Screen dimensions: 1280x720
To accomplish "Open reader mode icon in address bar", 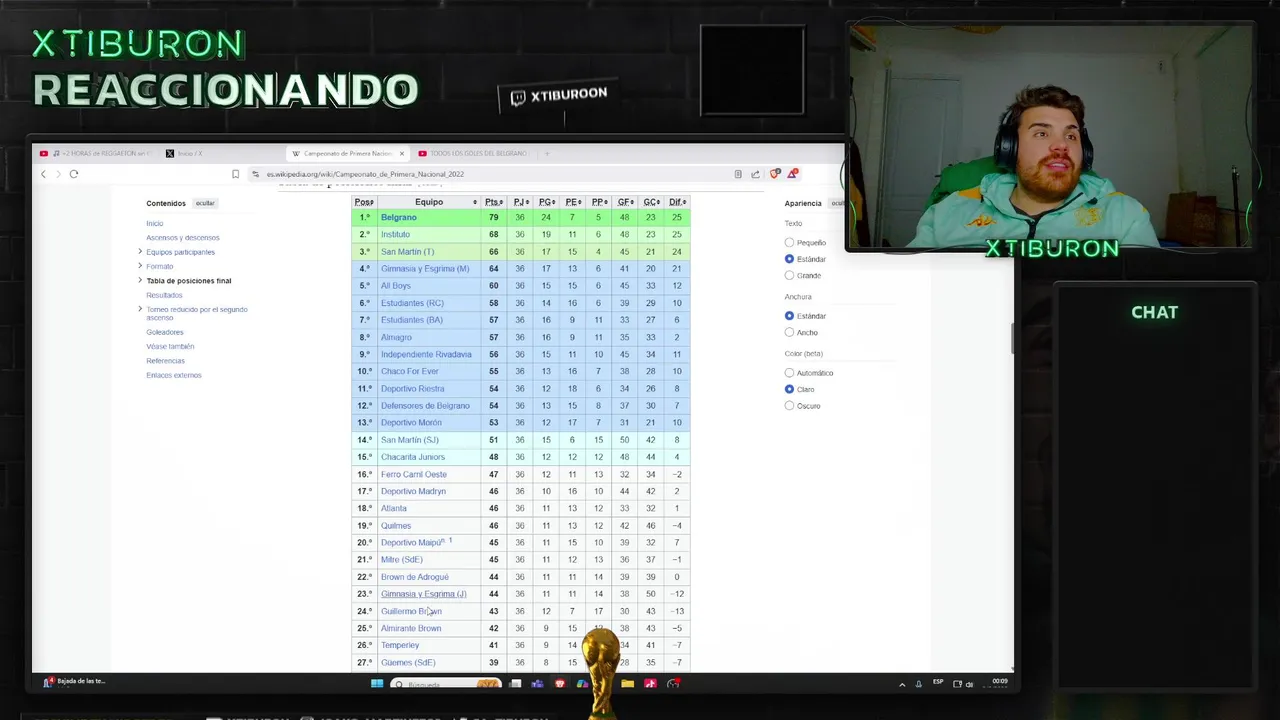I will [x=738, y=174].
